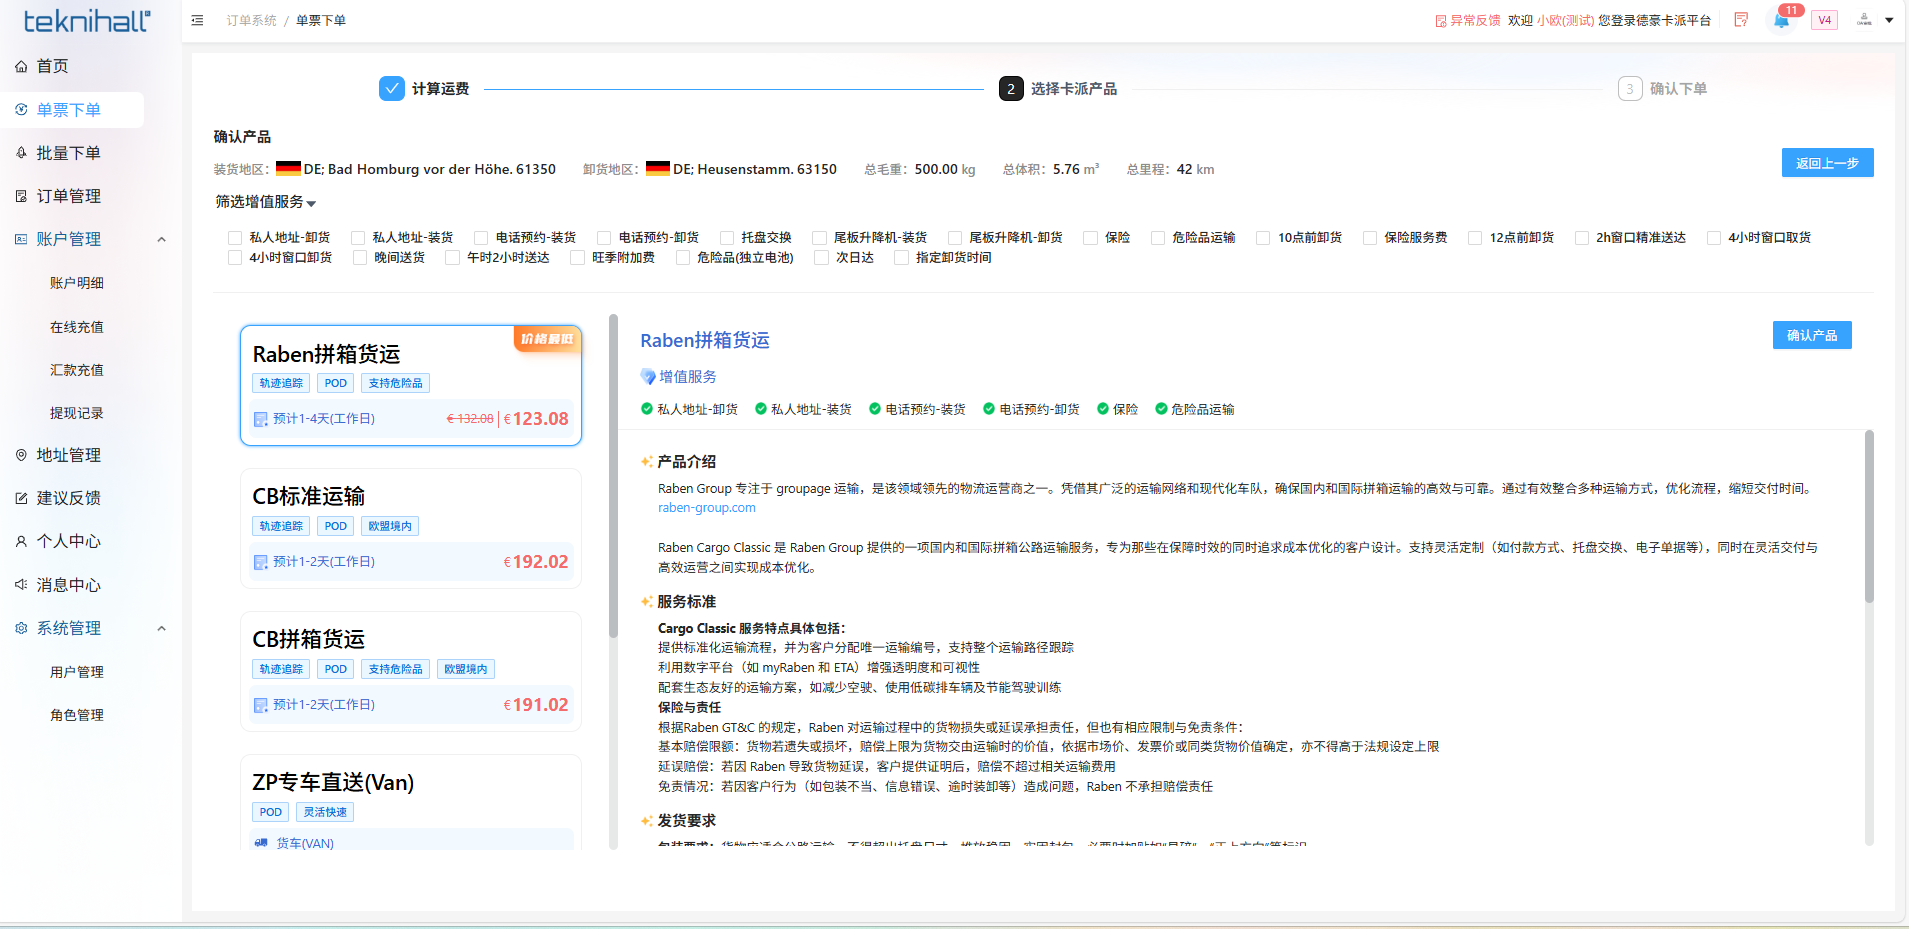Go to 在线充值 submenu item
The width and height of the screenshot is (1909, 929).
[77, 327]
